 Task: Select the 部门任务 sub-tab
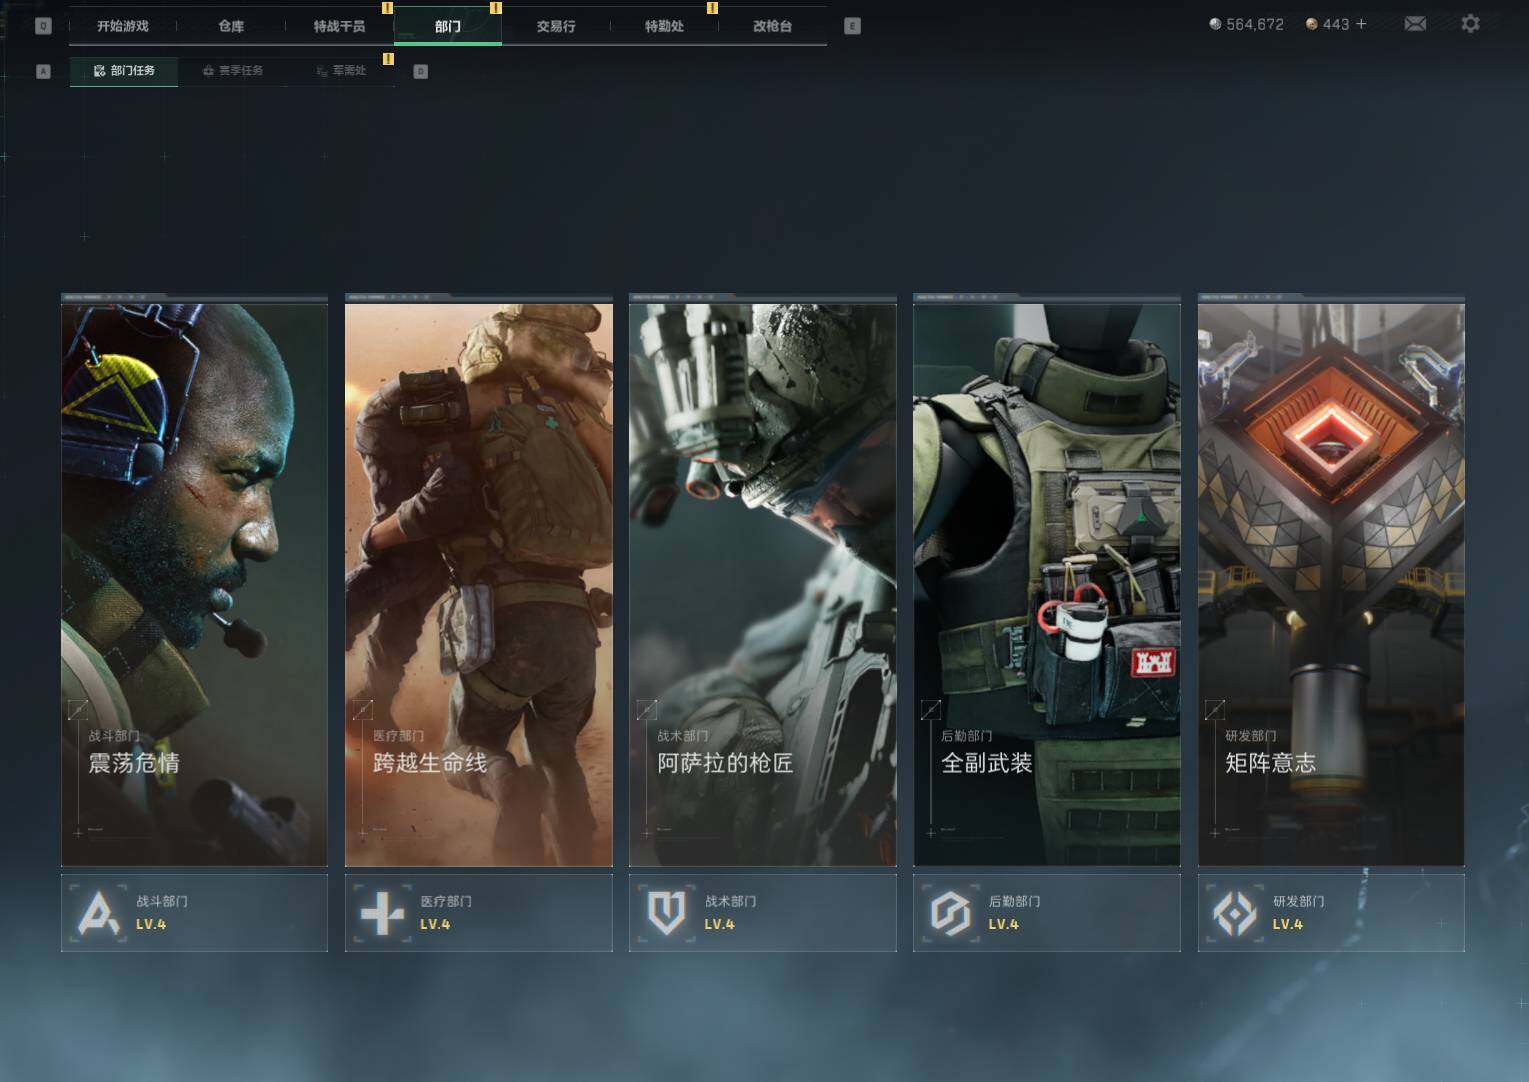pyautogui.click(x=124, y=71)
